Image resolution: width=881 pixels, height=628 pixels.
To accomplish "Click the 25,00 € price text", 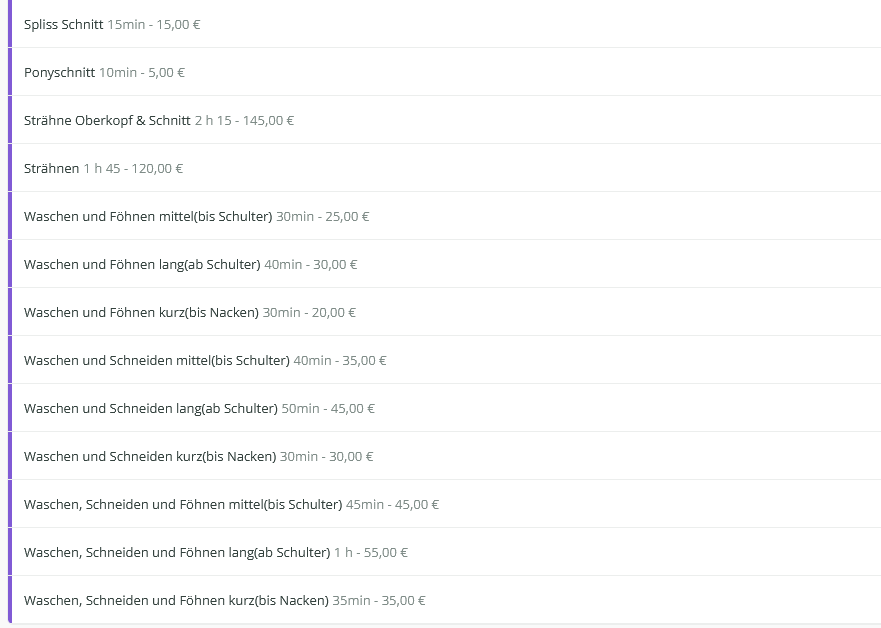I will click(x=347, y=216).
